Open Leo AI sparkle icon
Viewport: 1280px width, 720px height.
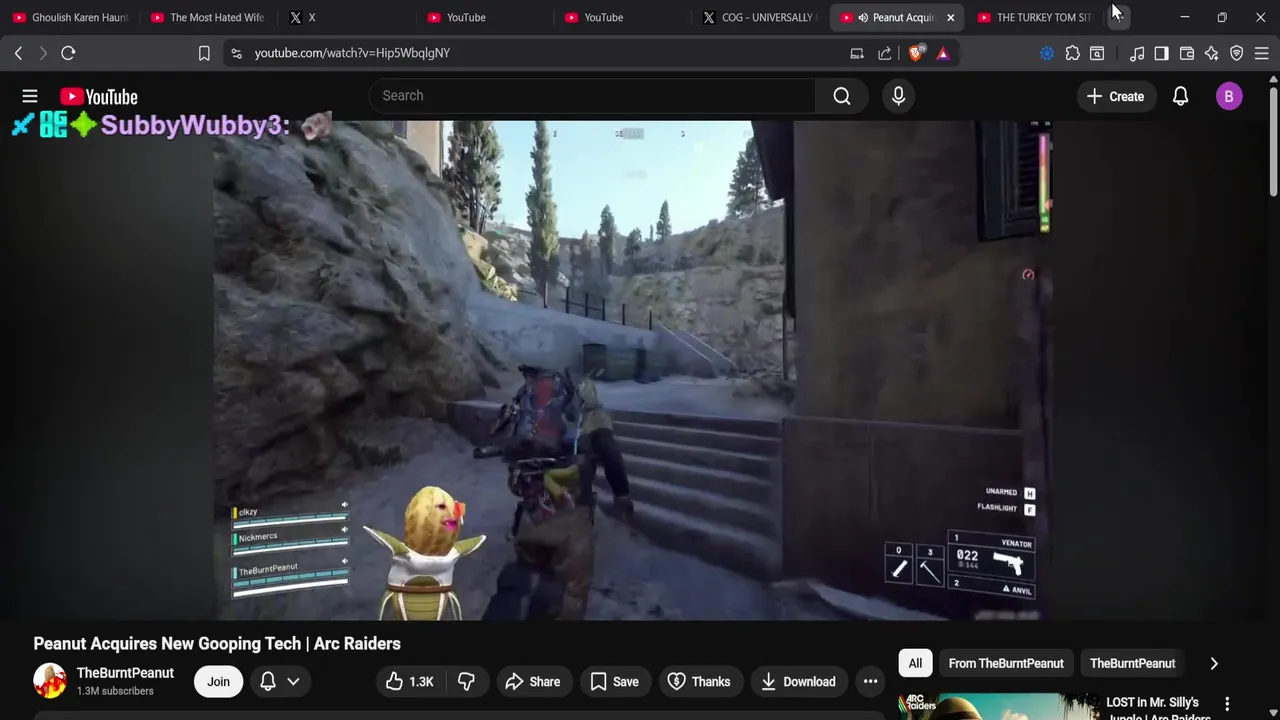(1212, 53)
